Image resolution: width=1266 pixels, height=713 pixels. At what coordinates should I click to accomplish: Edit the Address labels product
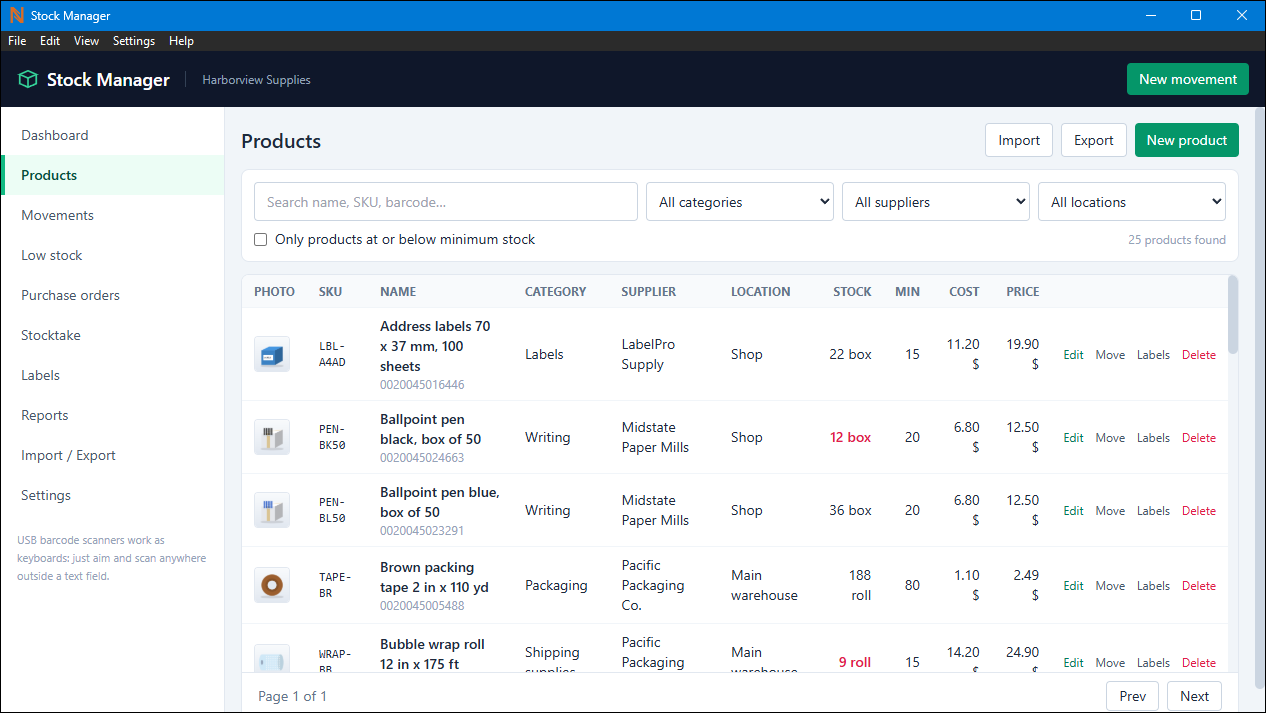tap(1073, 355)
